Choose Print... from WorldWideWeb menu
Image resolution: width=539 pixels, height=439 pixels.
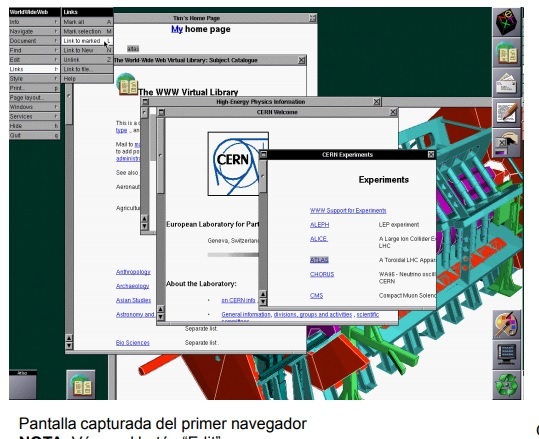(x=34, y=88)
